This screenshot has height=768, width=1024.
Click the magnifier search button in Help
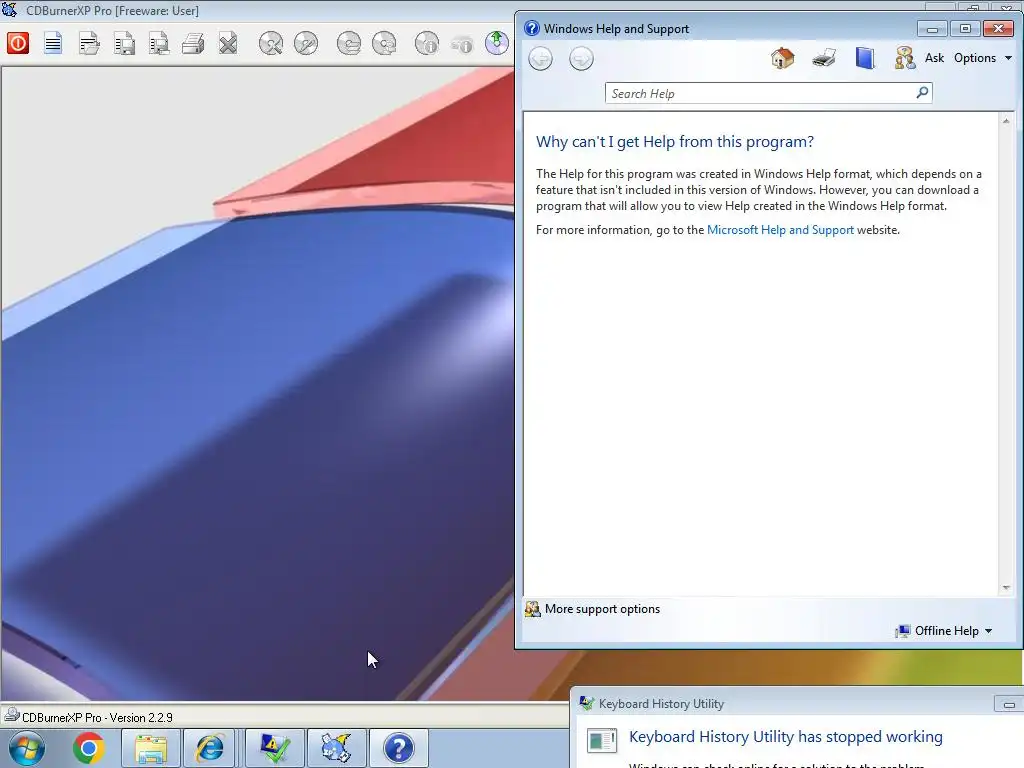tap(922, 93)
